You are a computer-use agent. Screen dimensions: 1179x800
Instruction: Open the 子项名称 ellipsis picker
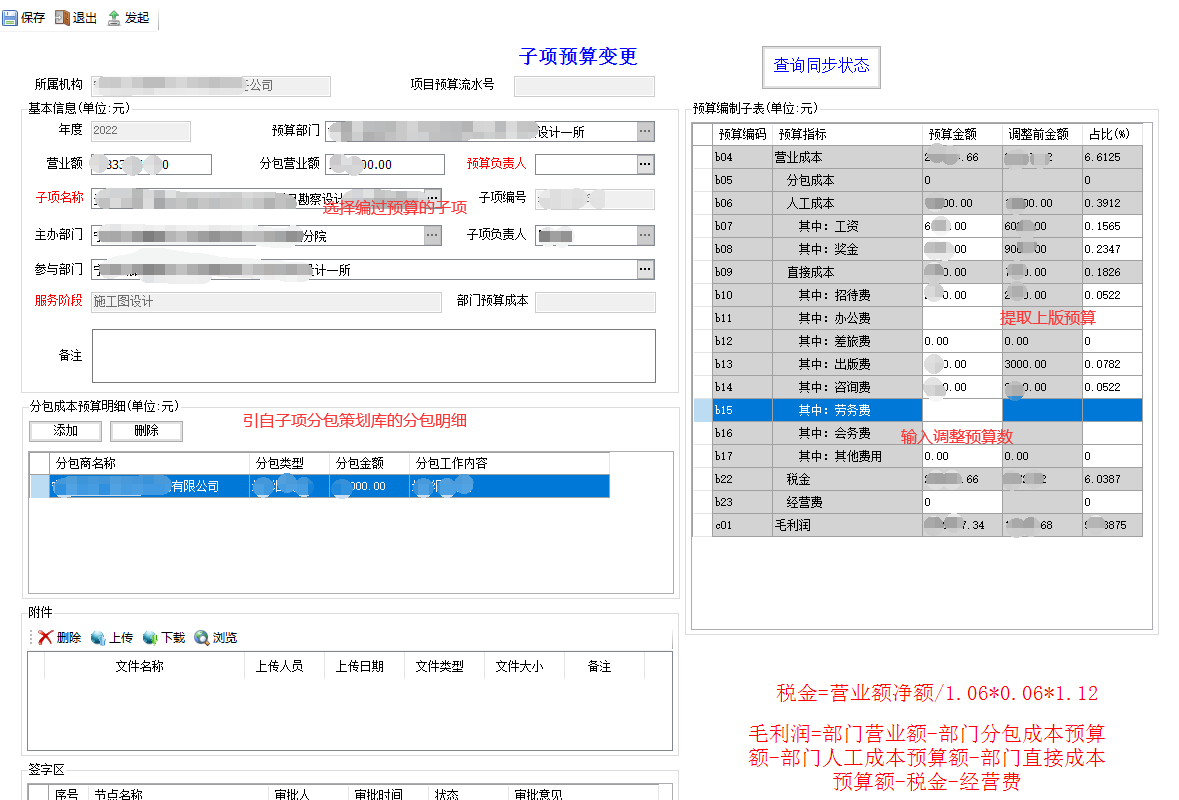(432, 198)
